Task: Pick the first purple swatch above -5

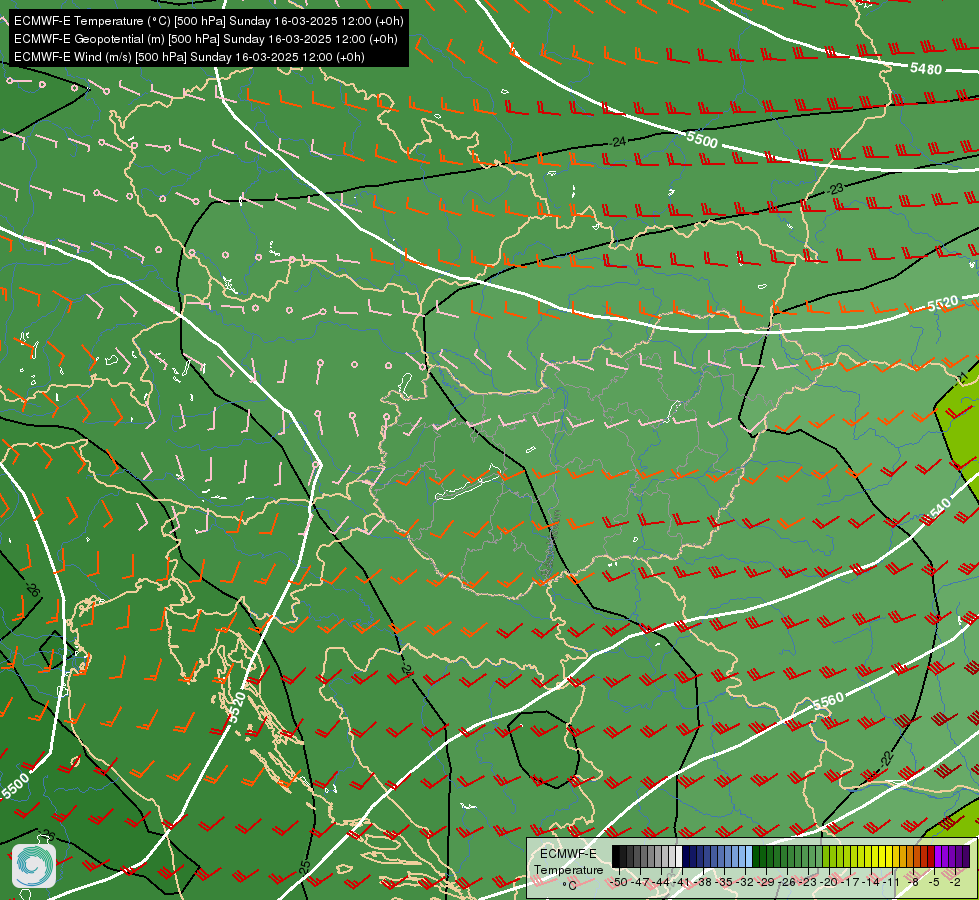Action: point(938,856)
